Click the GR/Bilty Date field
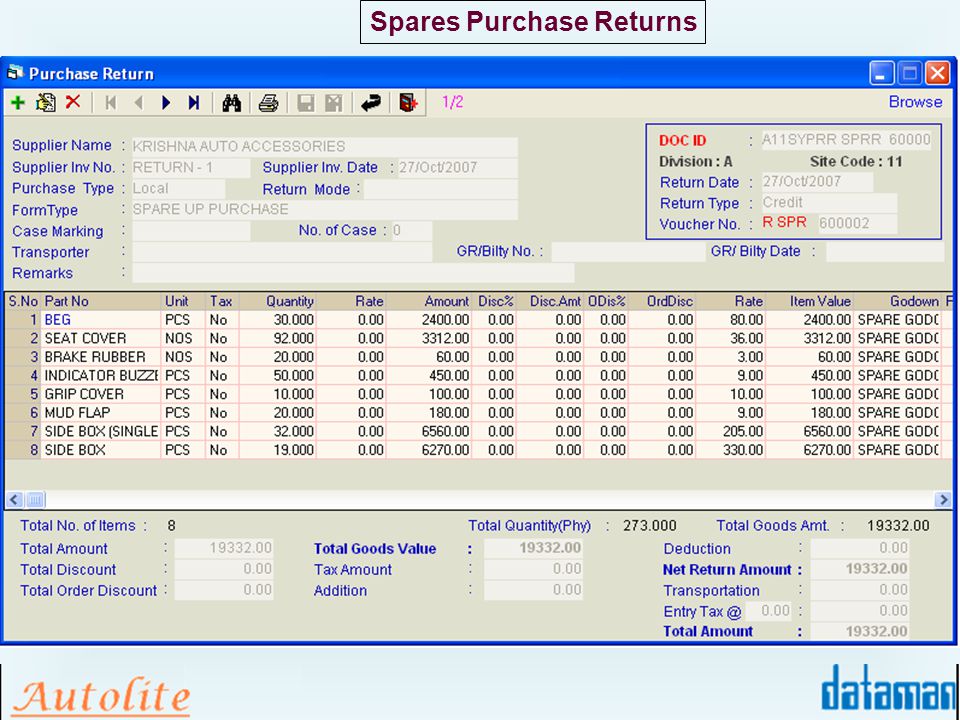960x720 pixels. click(885, 252)
